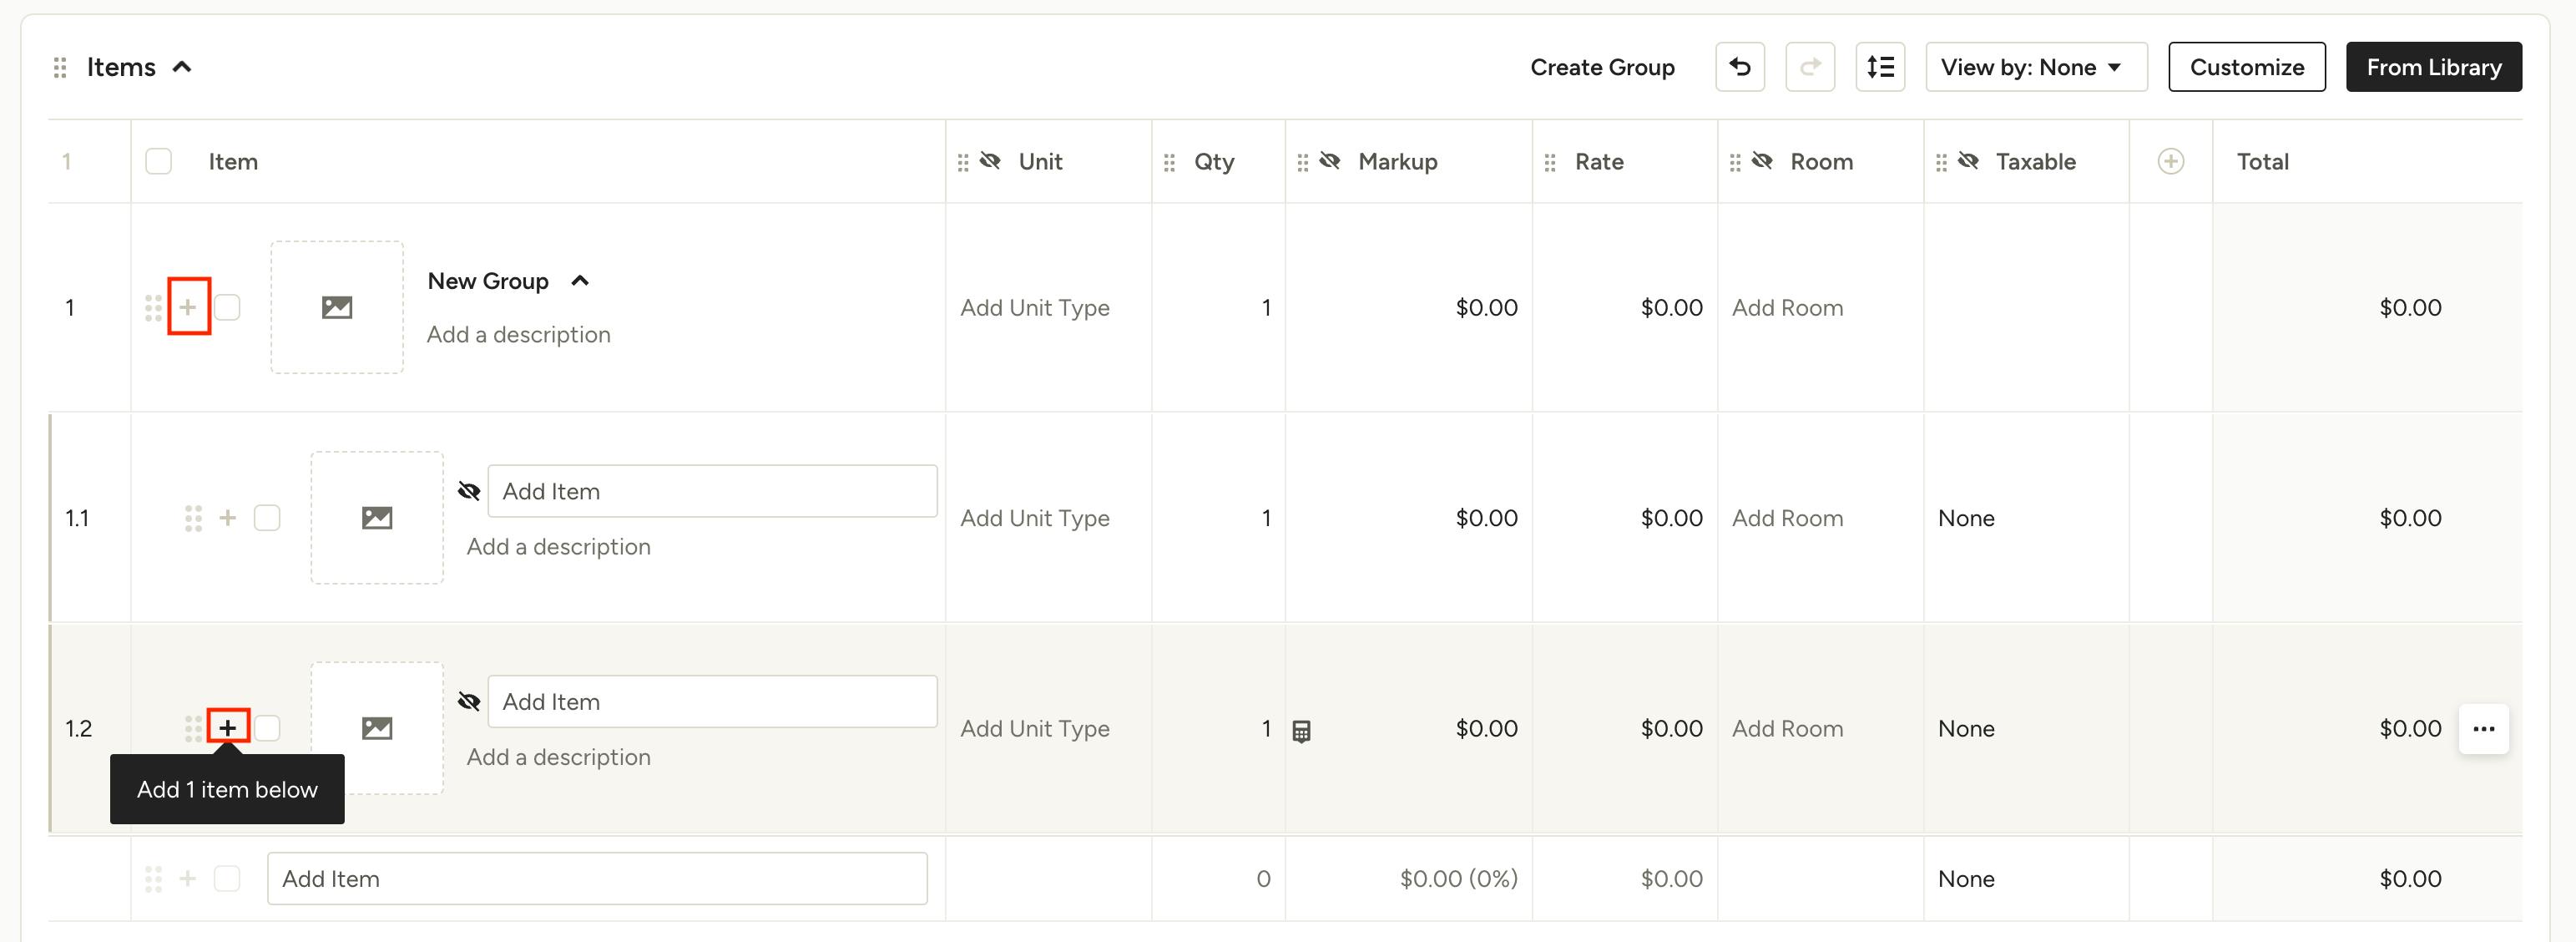Collapse the Items section header
The height and width of the screenshot is (942, 2576).
click(183, 66)
